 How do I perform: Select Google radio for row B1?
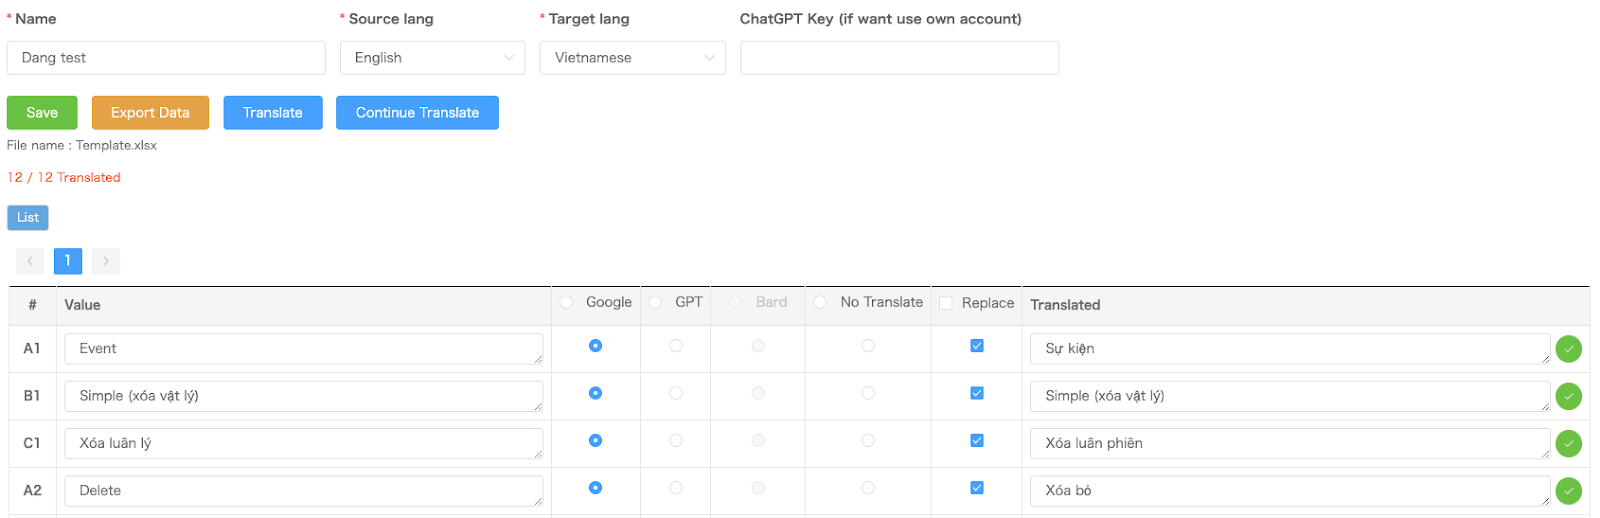(x=595, y=393)
